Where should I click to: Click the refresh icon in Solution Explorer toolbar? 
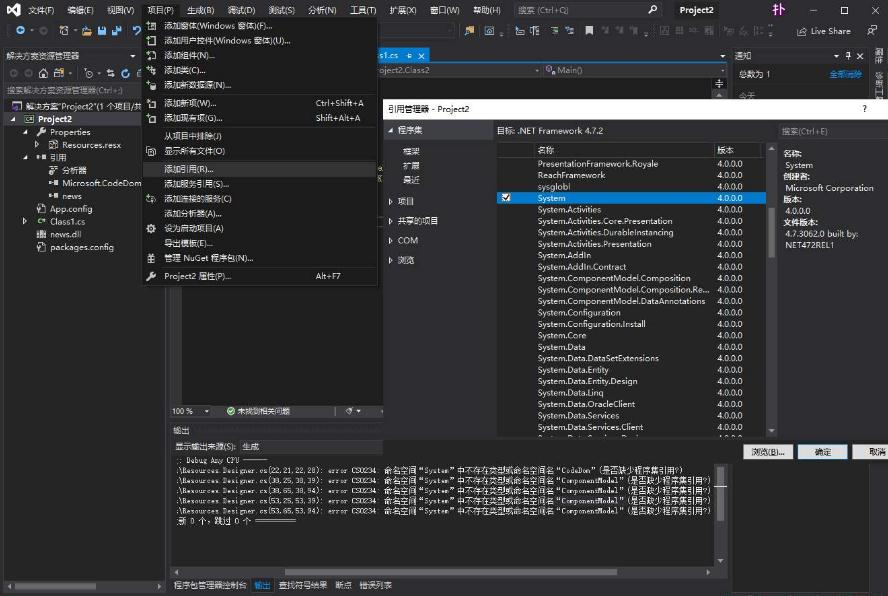coord(125,73)
